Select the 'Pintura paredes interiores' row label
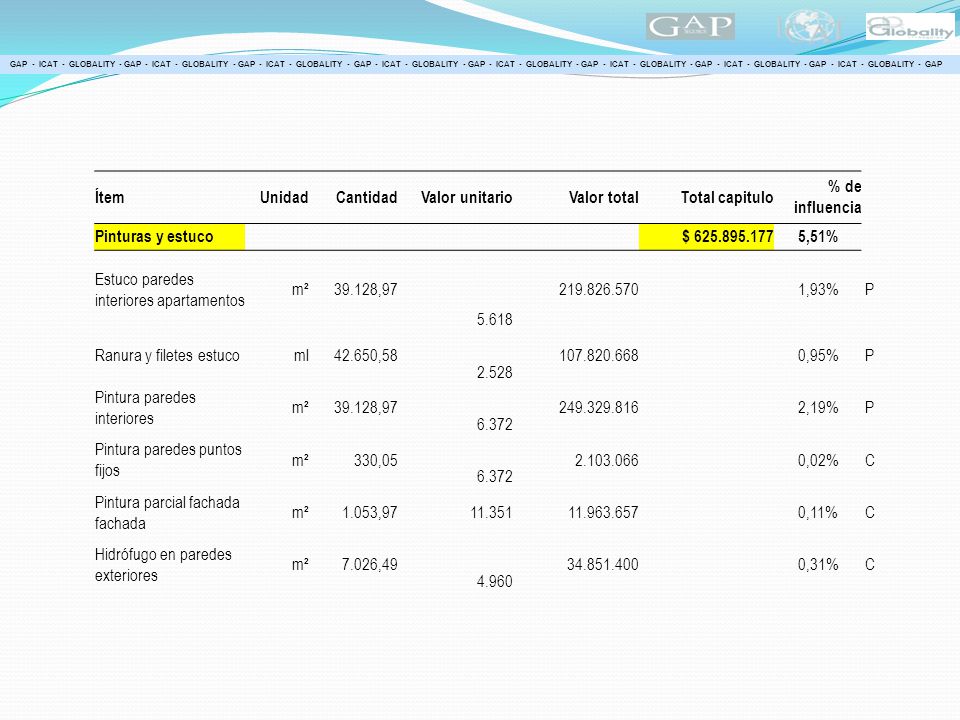This screenshot has height=720, width=960. point(145,408)
